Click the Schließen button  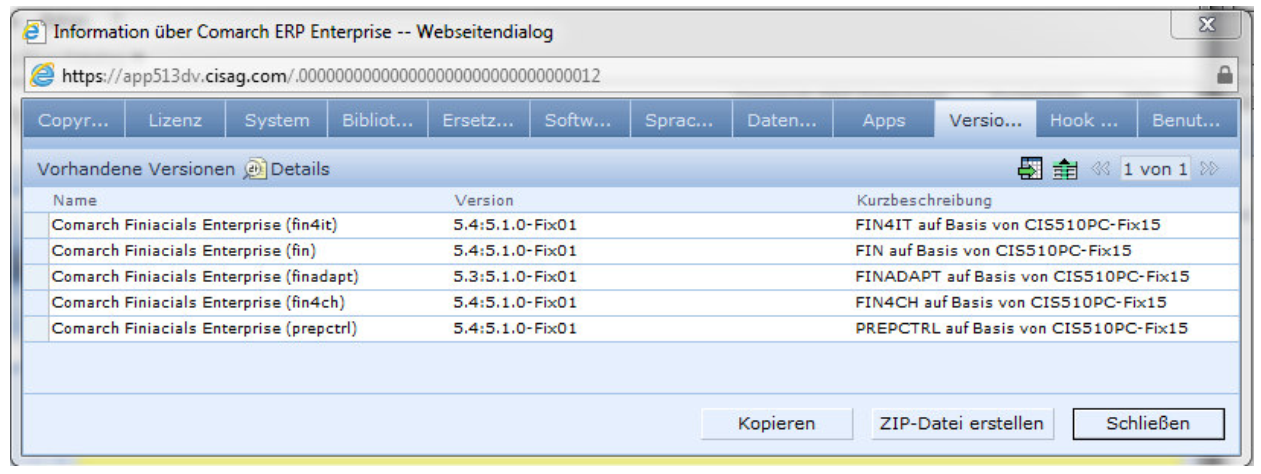(1147, 424)
